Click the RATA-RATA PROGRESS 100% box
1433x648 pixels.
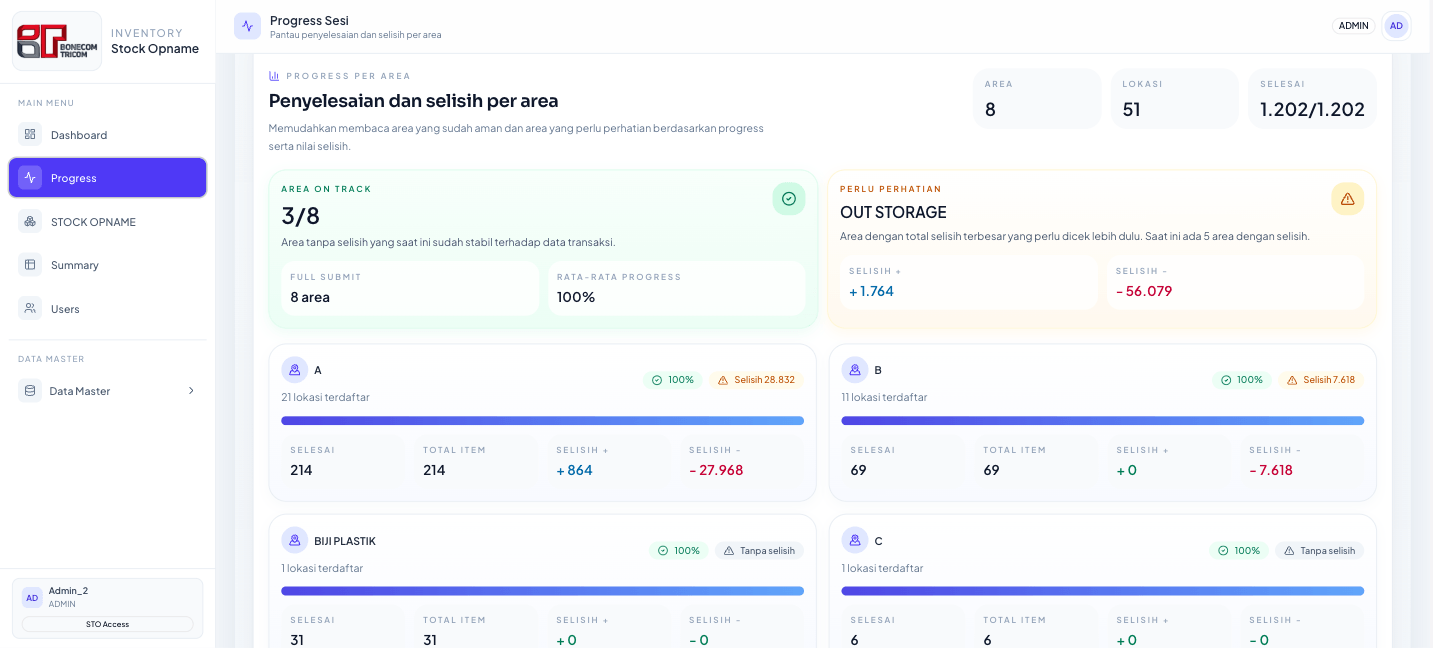676,288
